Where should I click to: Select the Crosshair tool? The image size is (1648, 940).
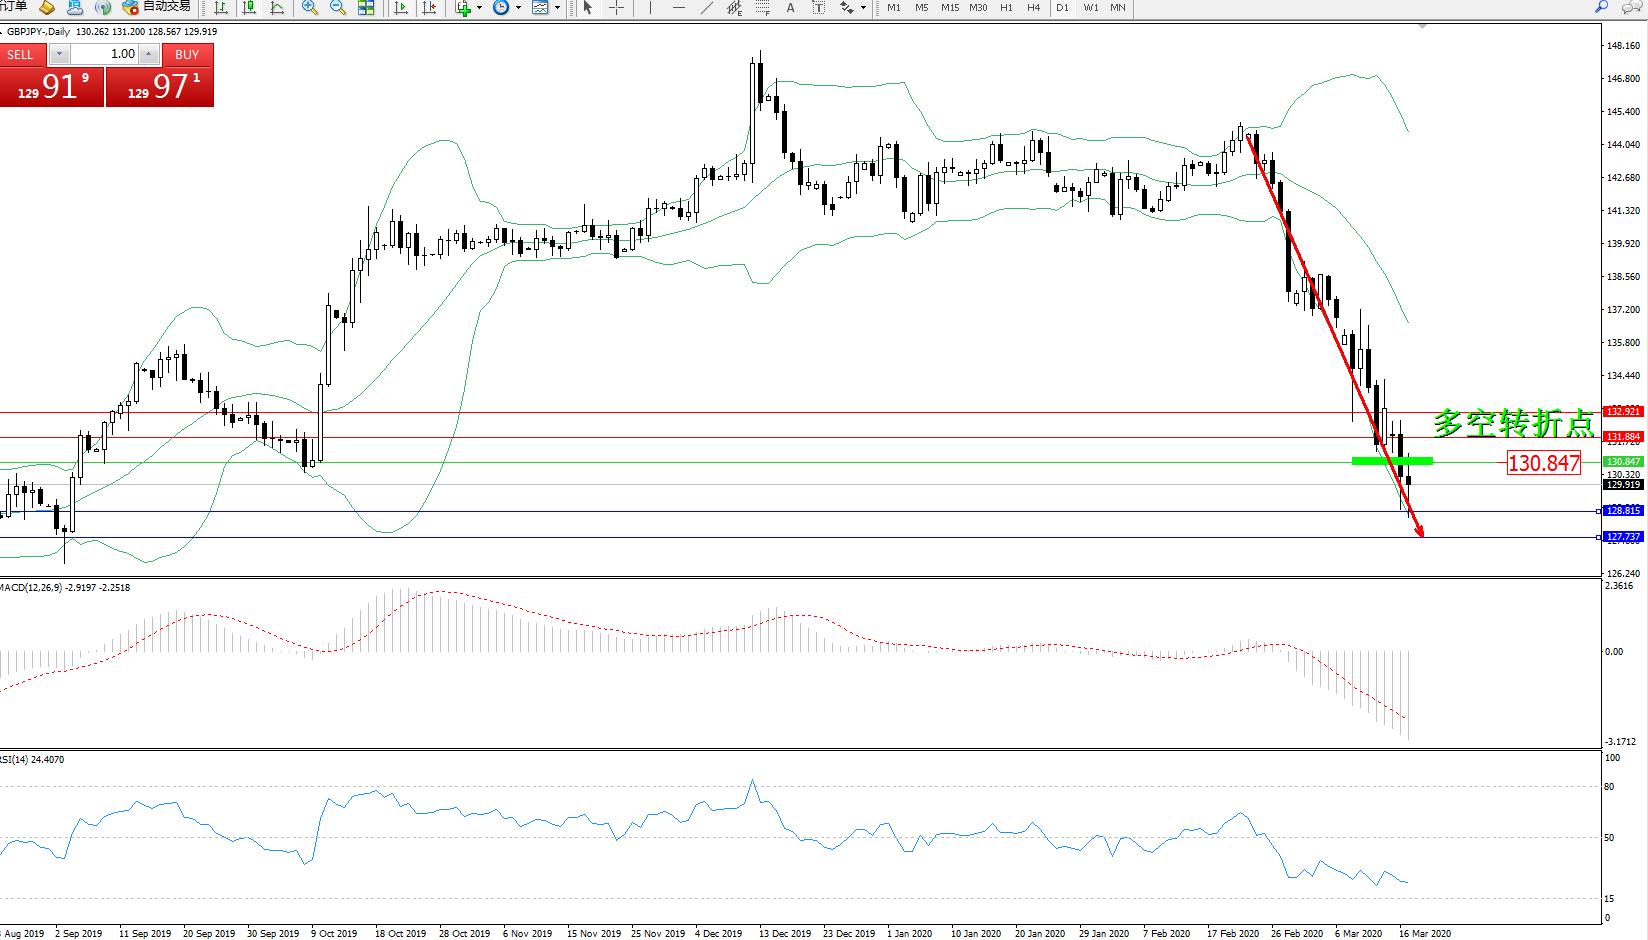point(617,8)
